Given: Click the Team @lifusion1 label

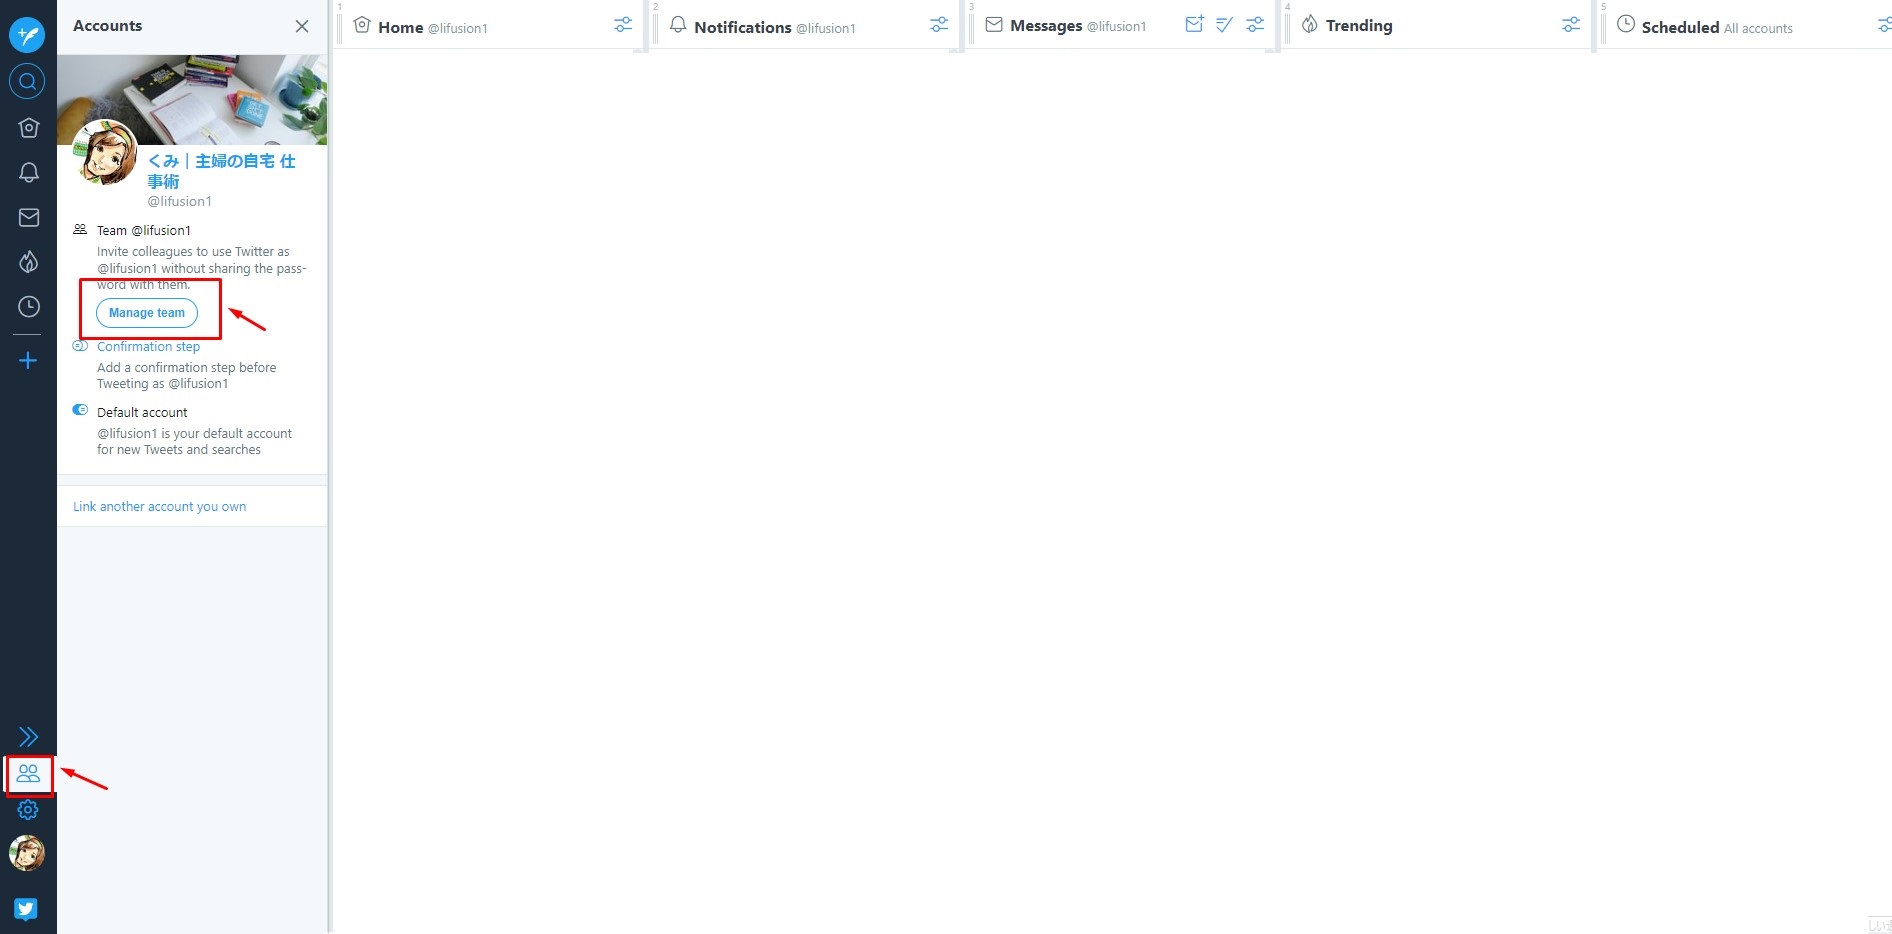Looking at the screenshot, I should pos(144,230).
